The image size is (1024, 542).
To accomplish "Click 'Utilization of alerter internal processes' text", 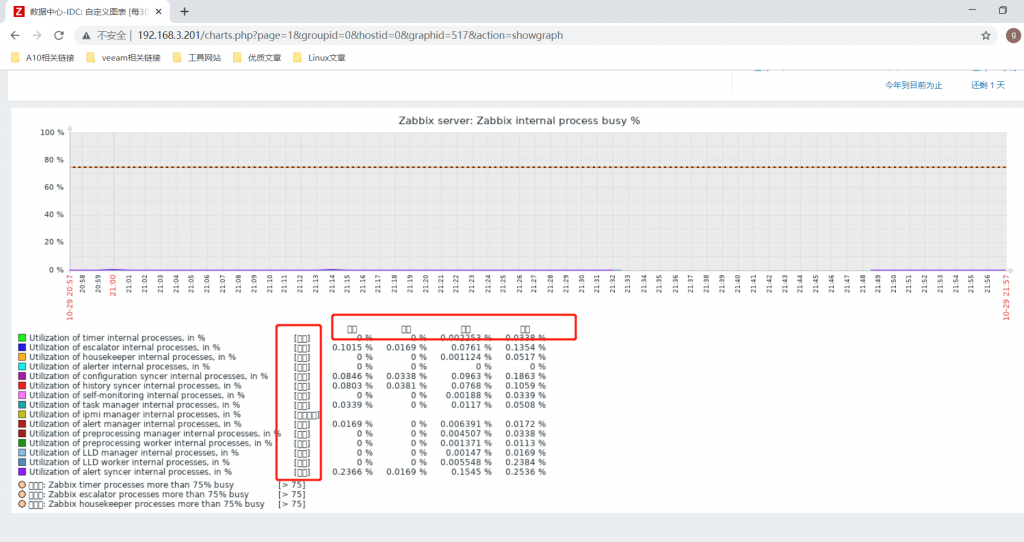I will pos(120,366).
